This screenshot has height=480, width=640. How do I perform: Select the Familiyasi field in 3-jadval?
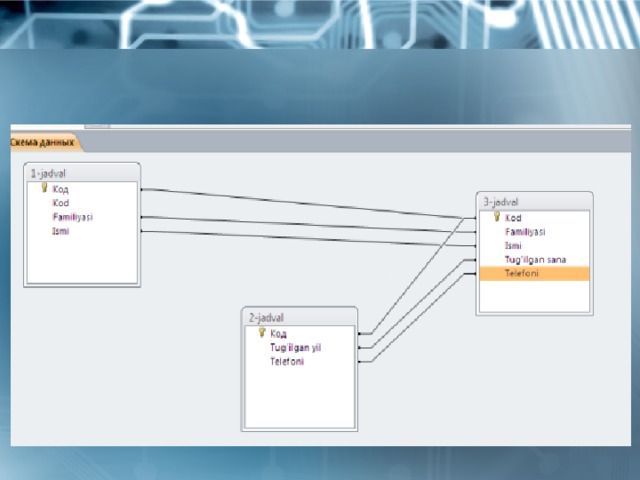(x=525, y=231)
